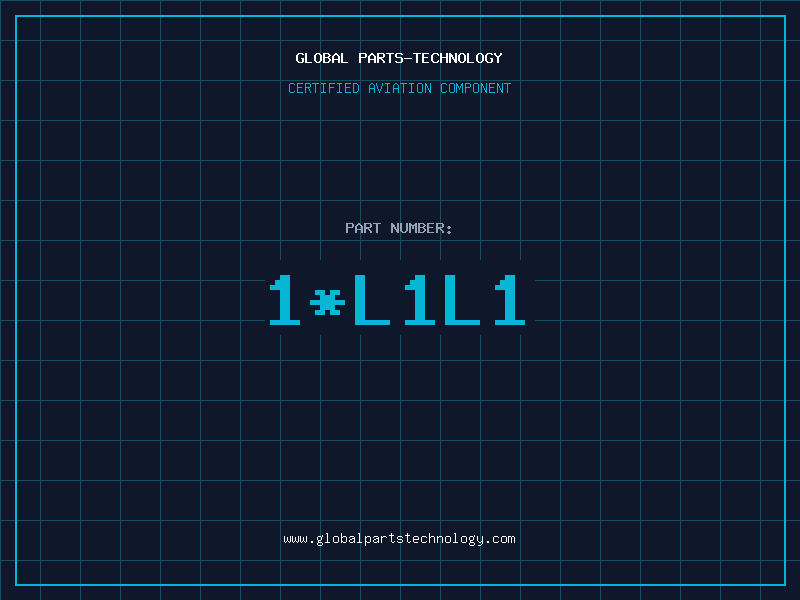Select the part number 1*L1L1
800x600 pixels.
point(397,300)
